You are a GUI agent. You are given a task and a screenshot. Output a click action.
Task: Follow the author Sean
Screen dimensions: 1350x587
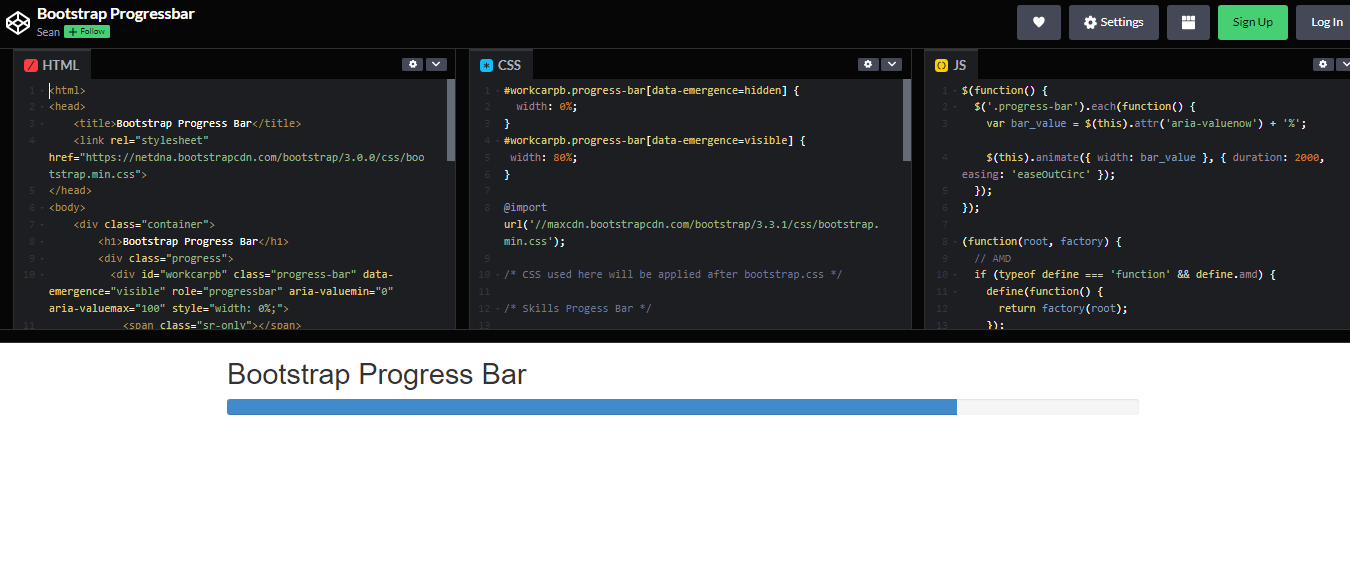pos(86,31)
